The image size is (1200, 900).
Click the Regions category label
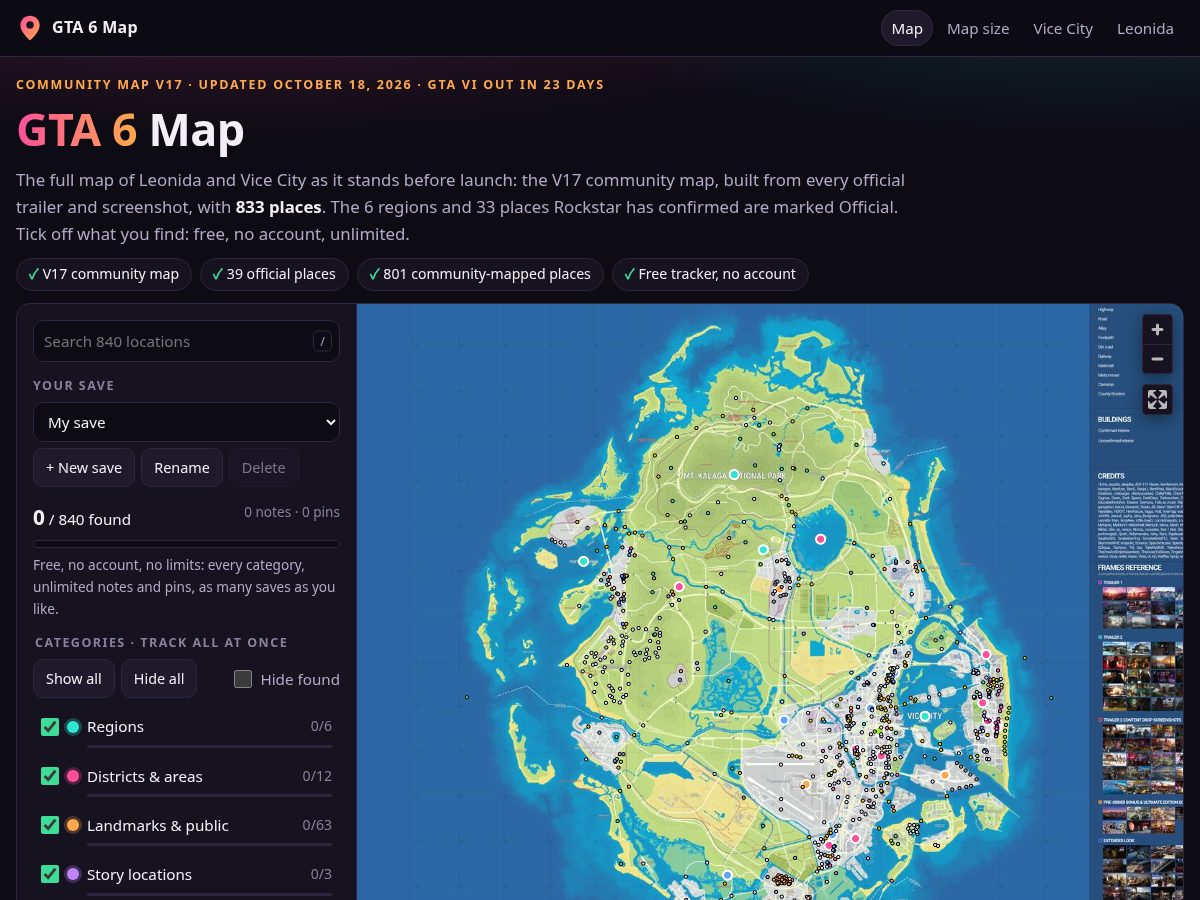pyautogui.click(x=115, y=727)
